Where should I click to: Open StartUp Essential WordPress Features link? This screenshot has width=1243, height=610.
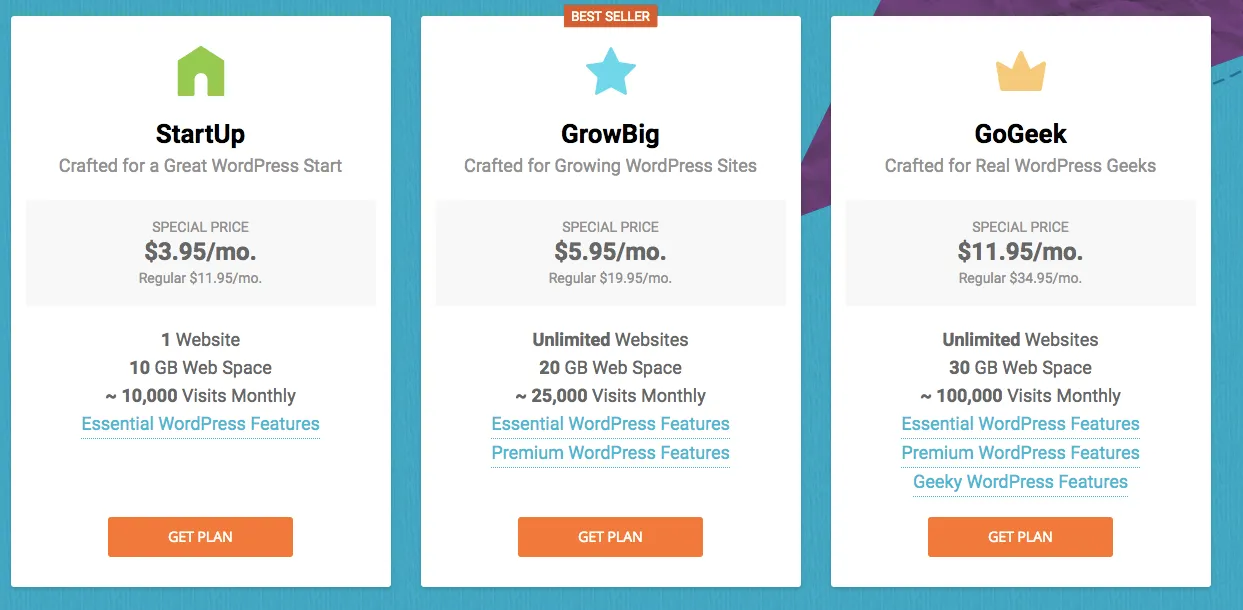pos(200,424)
